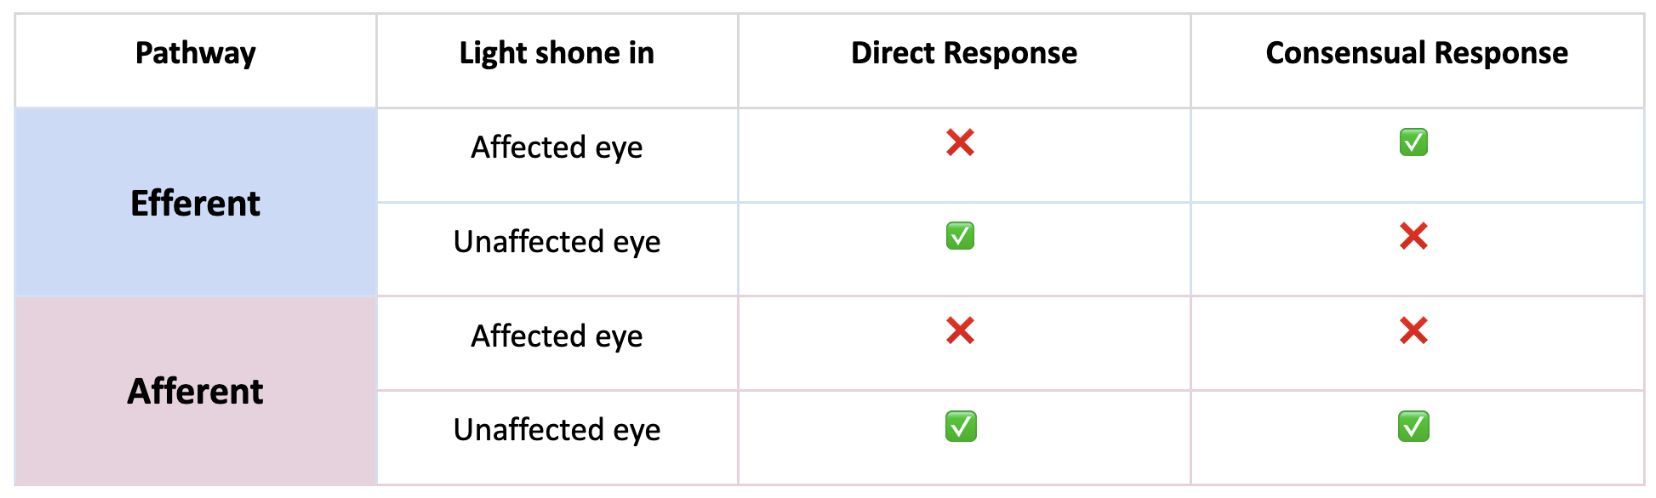Click the green check for afferent unaffected-eye consensual response
This screenshot has width=1656, height=498.
[1413, 427]
